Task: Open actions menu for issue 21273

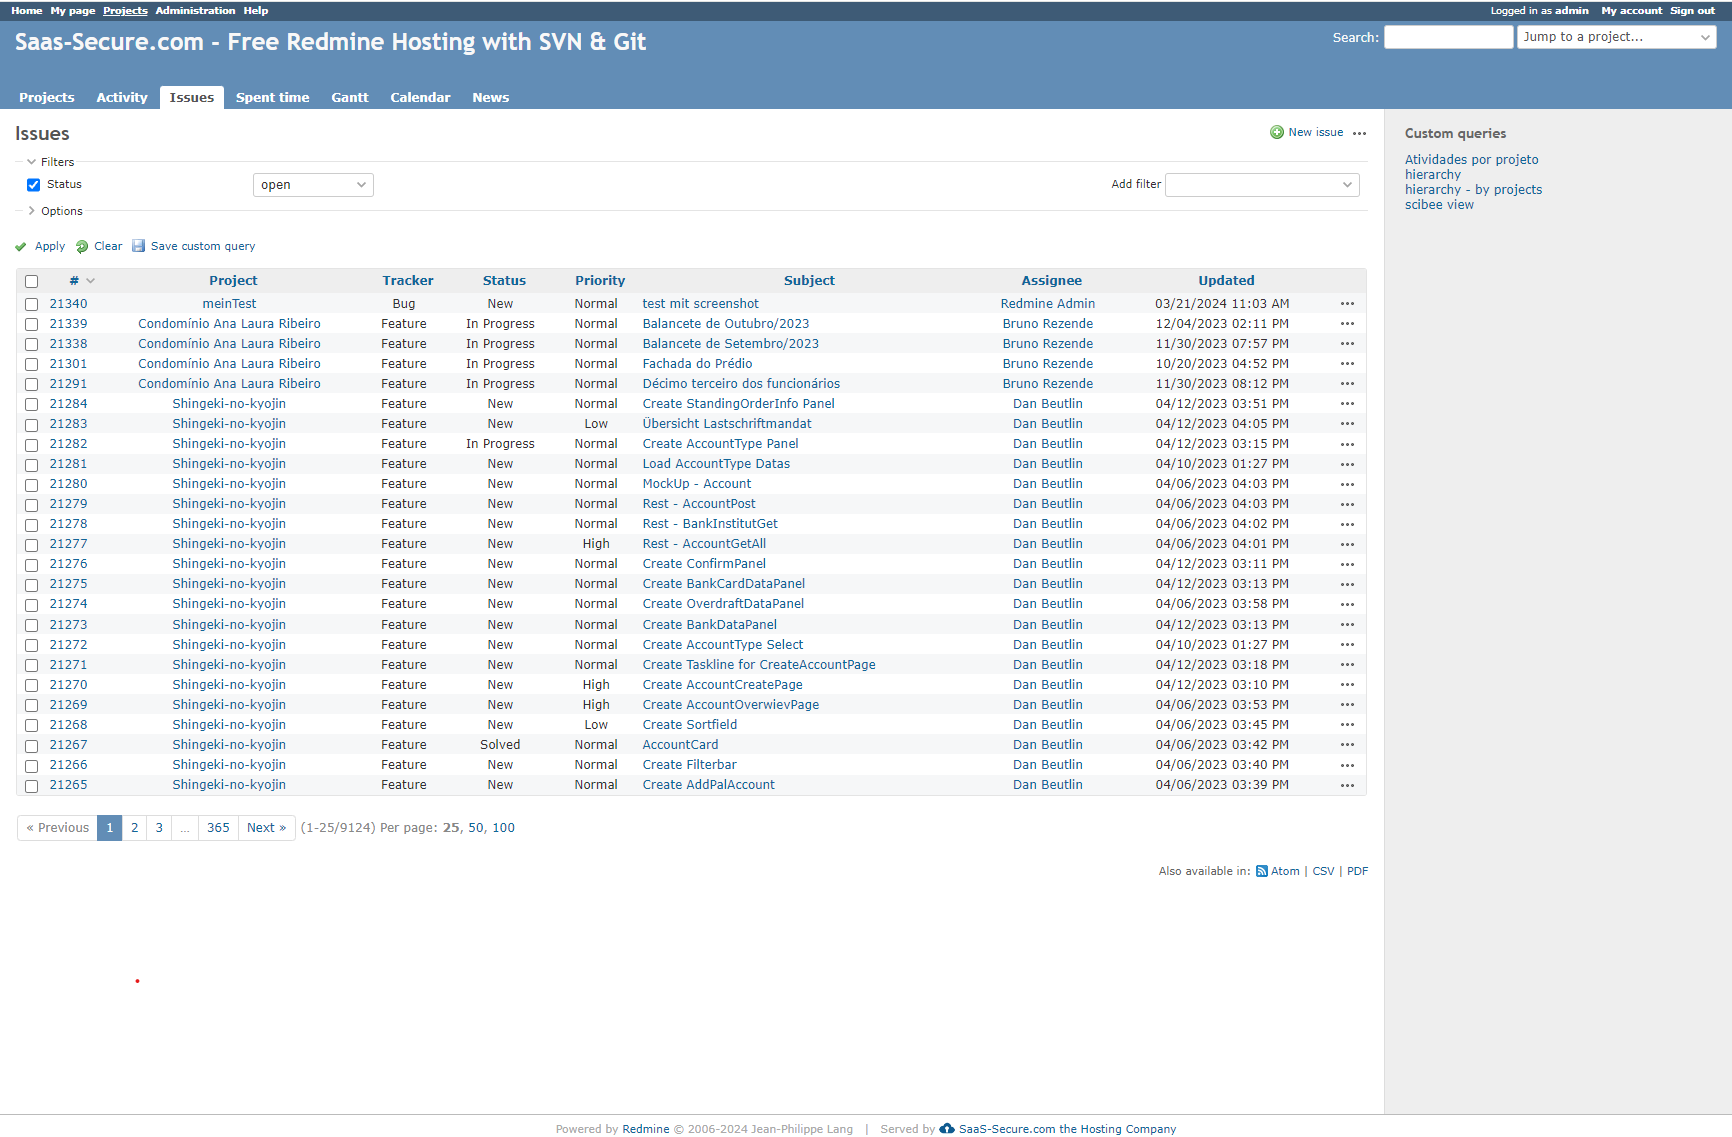Action: click(x=1347, y=625)
